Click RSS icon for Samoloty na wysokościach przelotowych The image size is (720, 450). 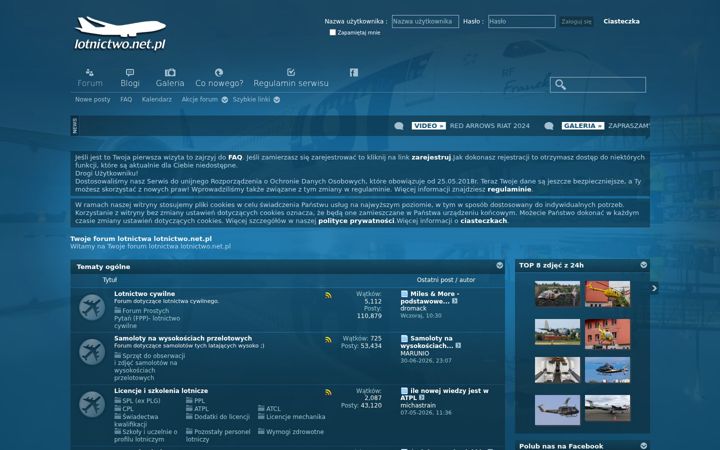pyautogui.click(x=328, y=340)
